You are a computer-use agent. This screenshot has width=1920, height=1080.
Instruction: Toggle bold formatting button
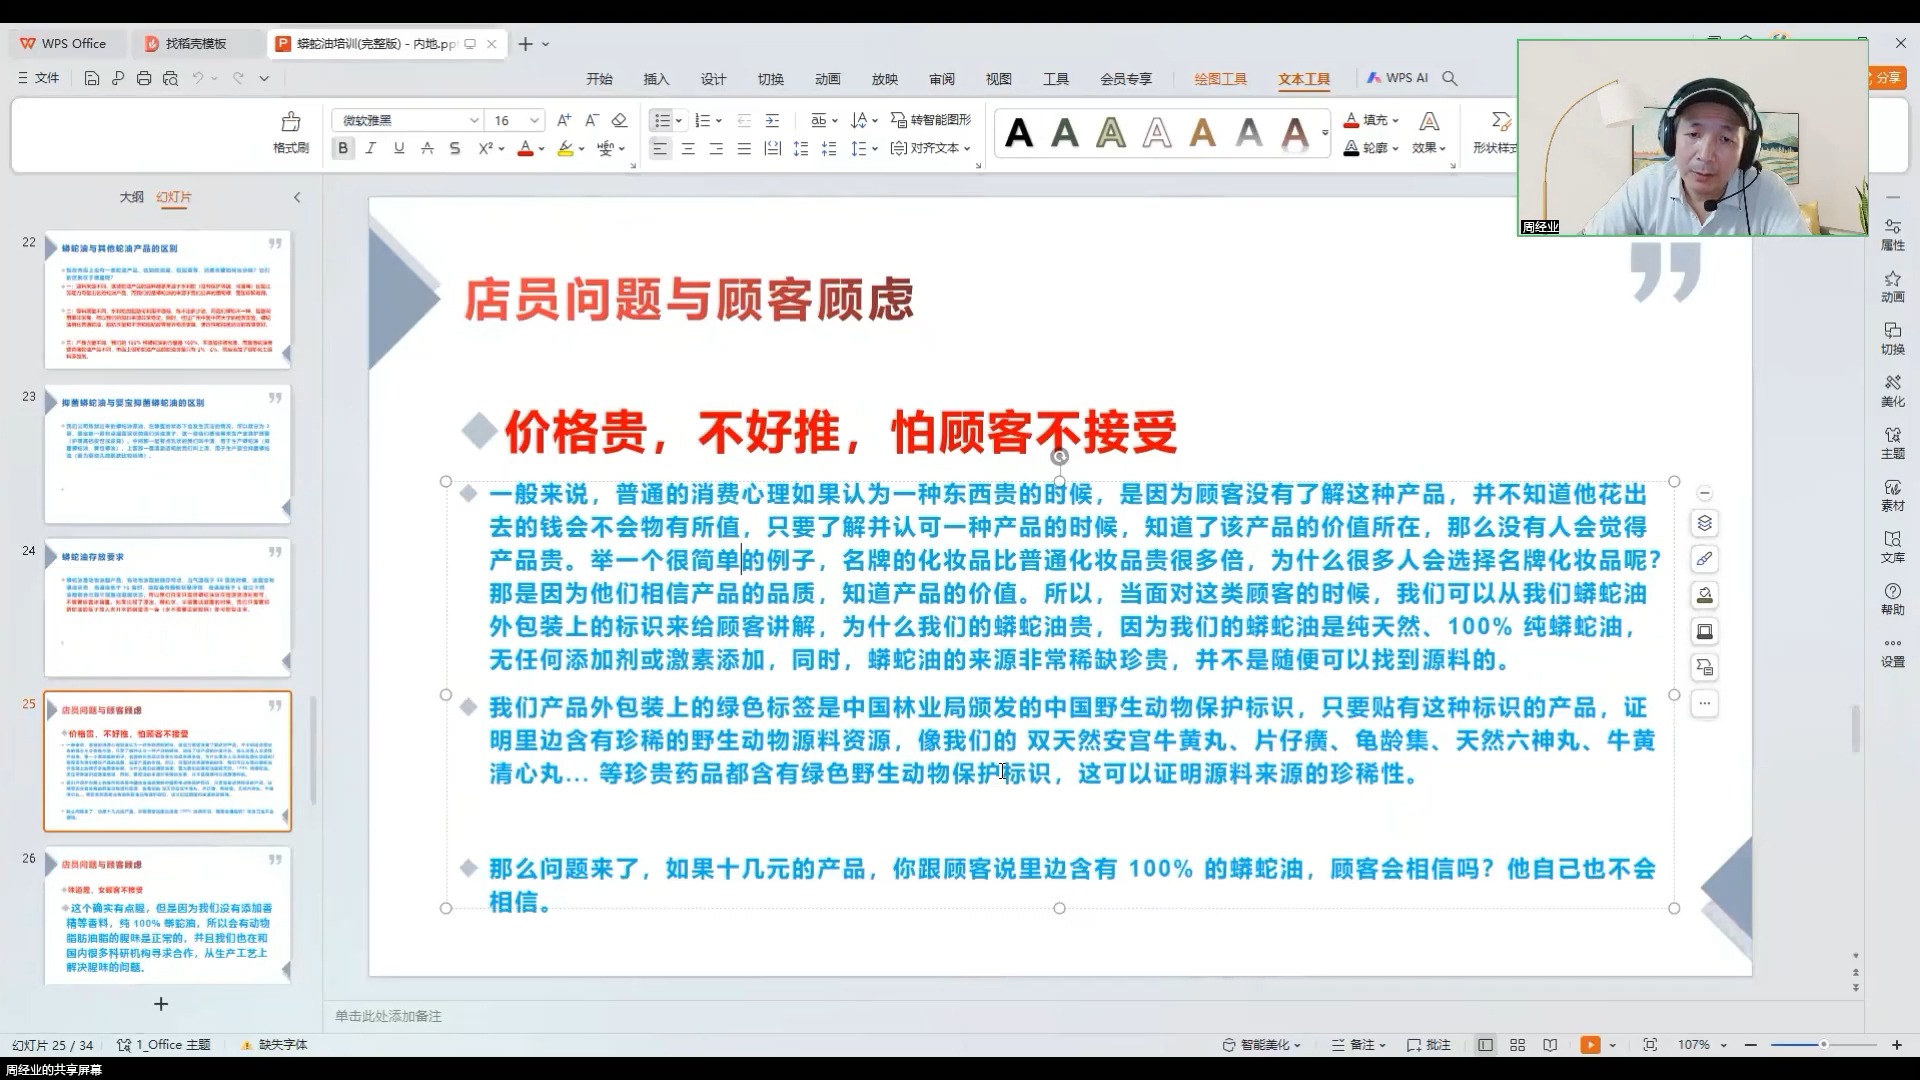coord(343,148)
